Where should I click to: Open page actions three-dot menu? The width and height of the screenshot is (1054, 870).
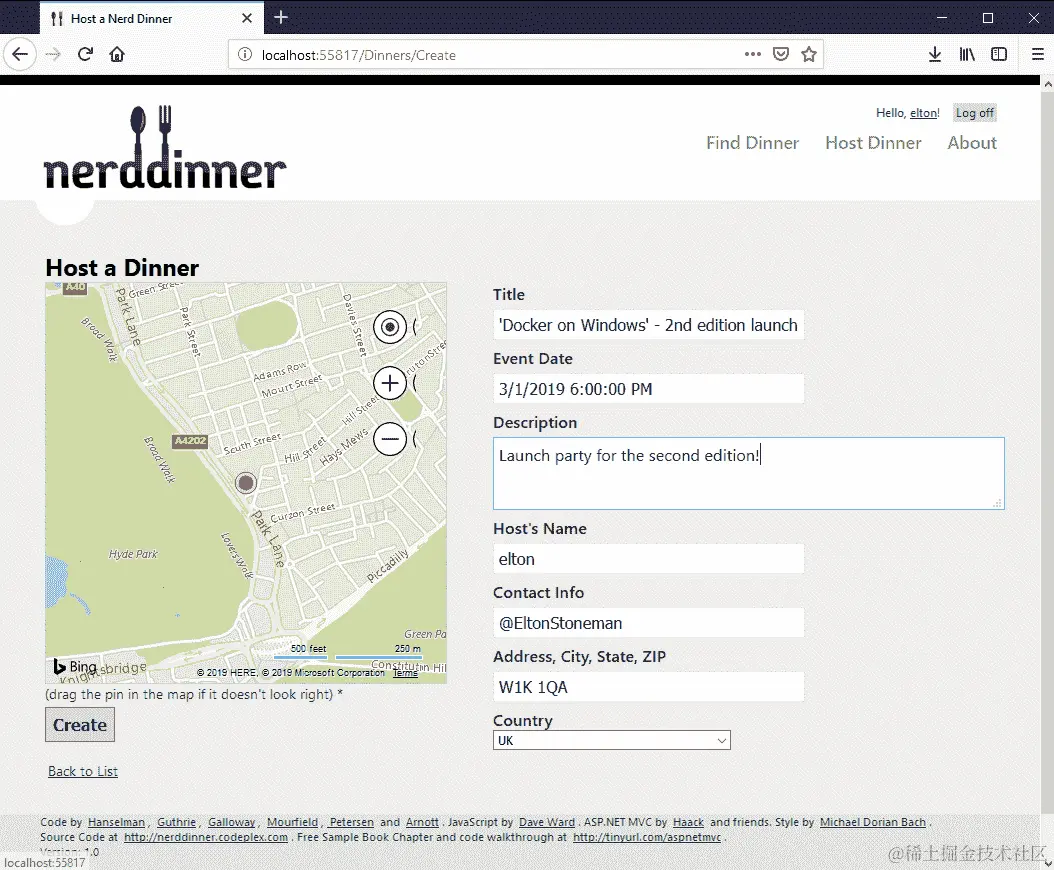(753, 54)
